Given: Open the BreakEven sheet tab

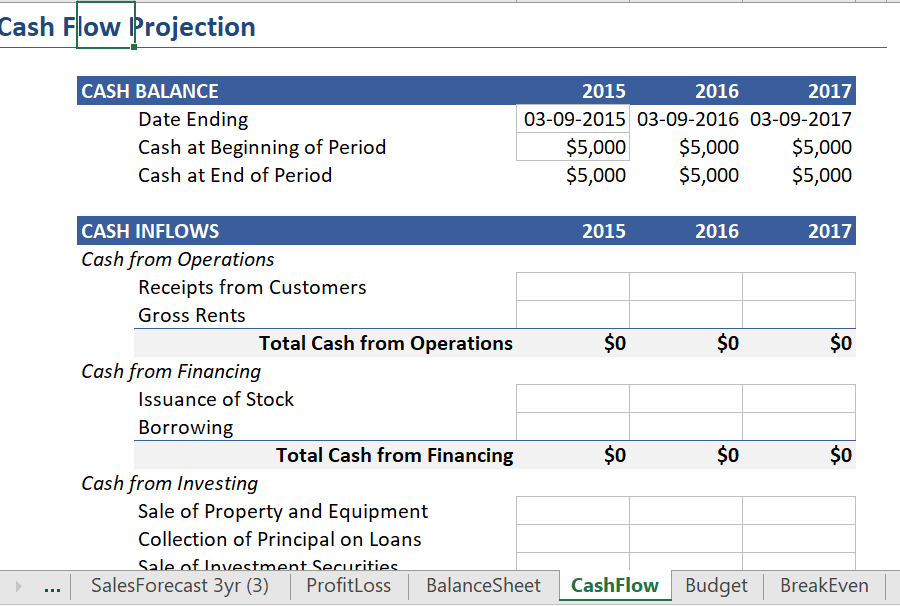Looking at the screenshot, I should click(x=824, y=585).
